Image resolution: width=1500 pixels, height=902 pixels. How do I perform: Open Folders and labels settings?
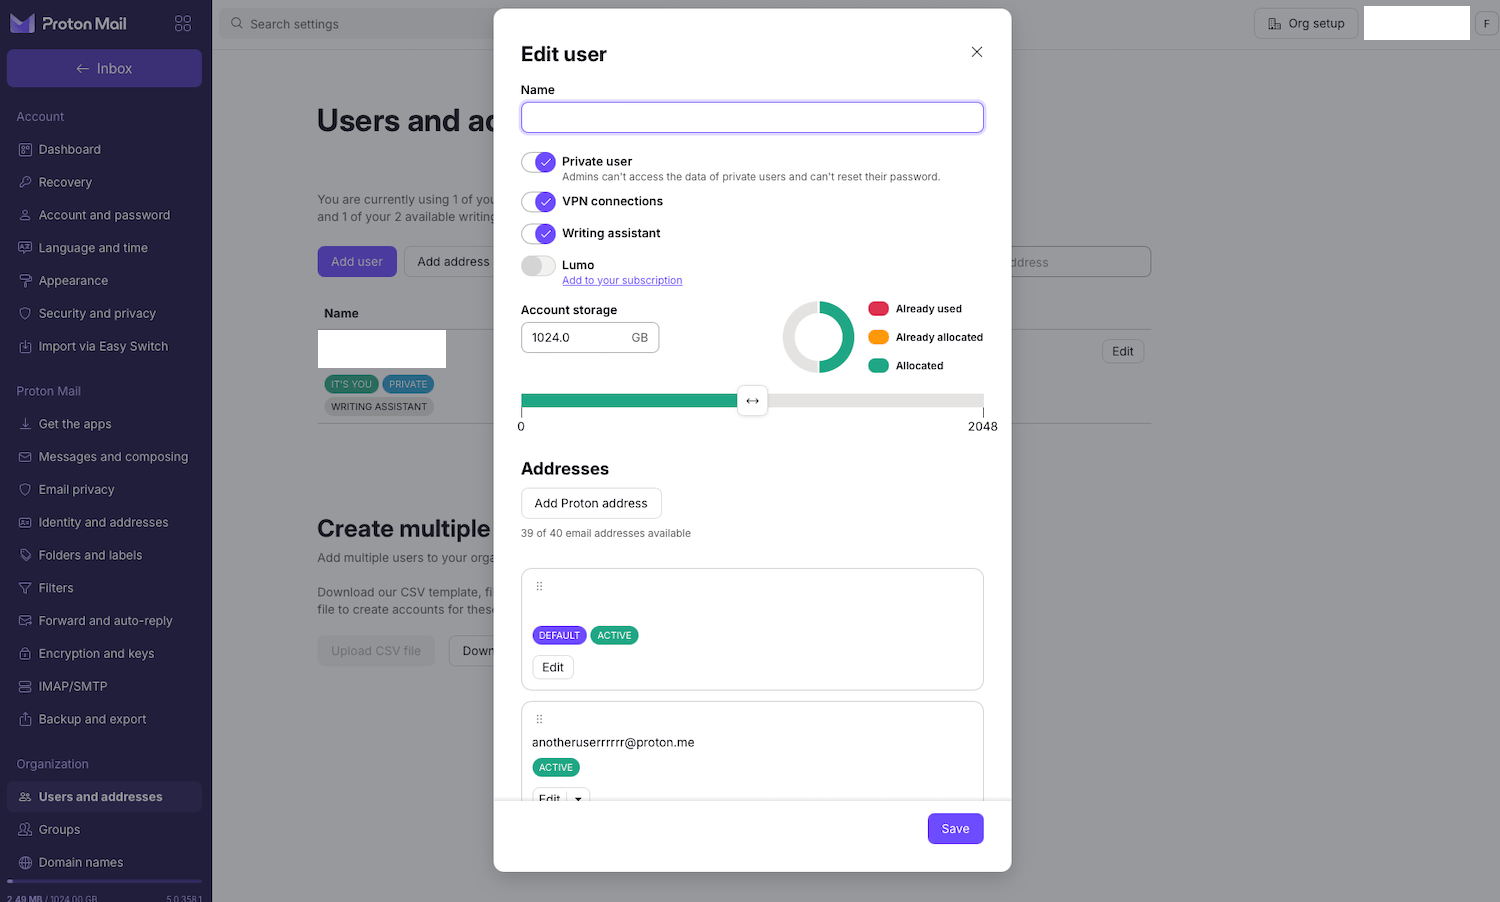tap(90, 556)
